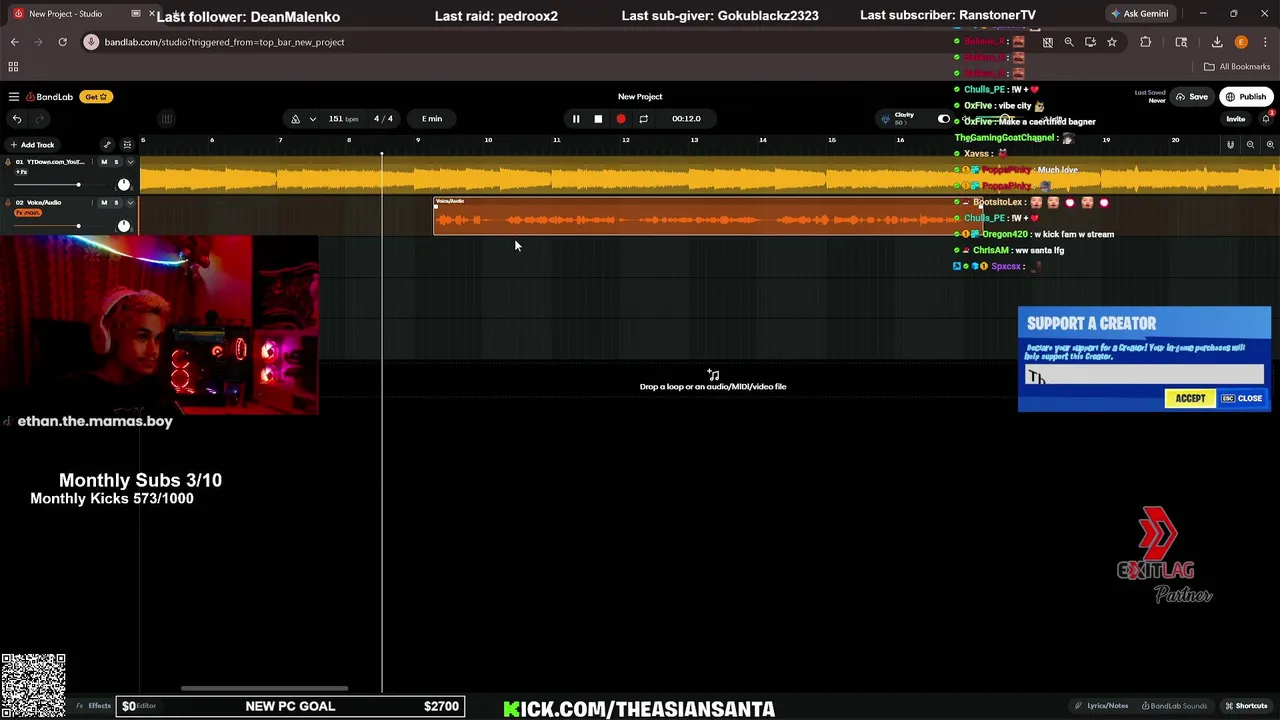Image resolution: width=1280 pixels, height=720 pixels.
Task: Add a new track
Action: tap(32, 145)
